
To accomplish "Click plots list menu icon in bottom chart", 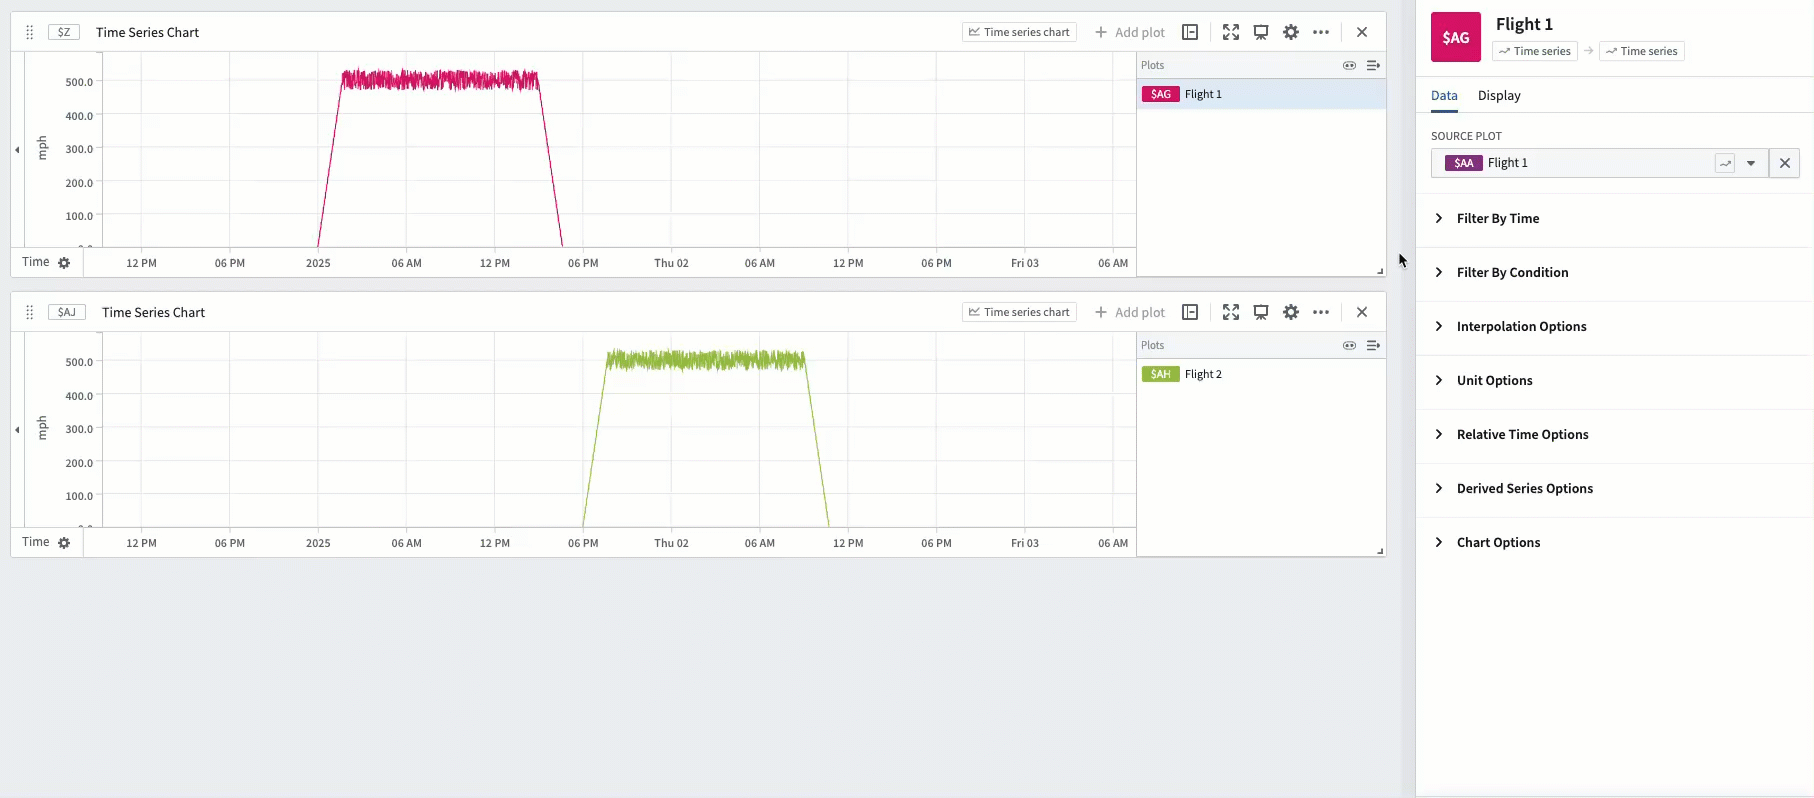I will tap(1373, 345).
